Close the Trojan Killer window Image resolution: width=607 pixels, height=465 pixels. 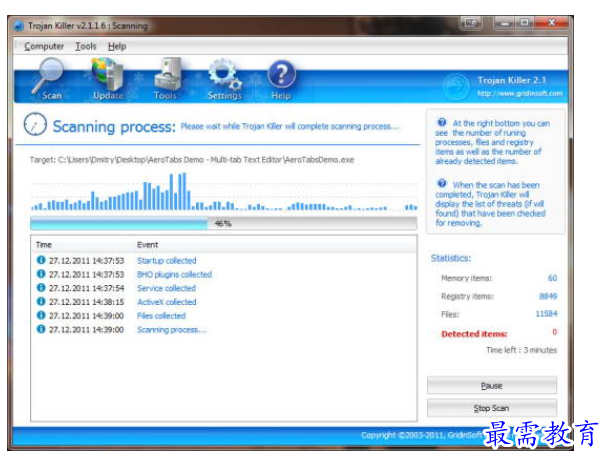pyautogui.click(x=551, y=23)
